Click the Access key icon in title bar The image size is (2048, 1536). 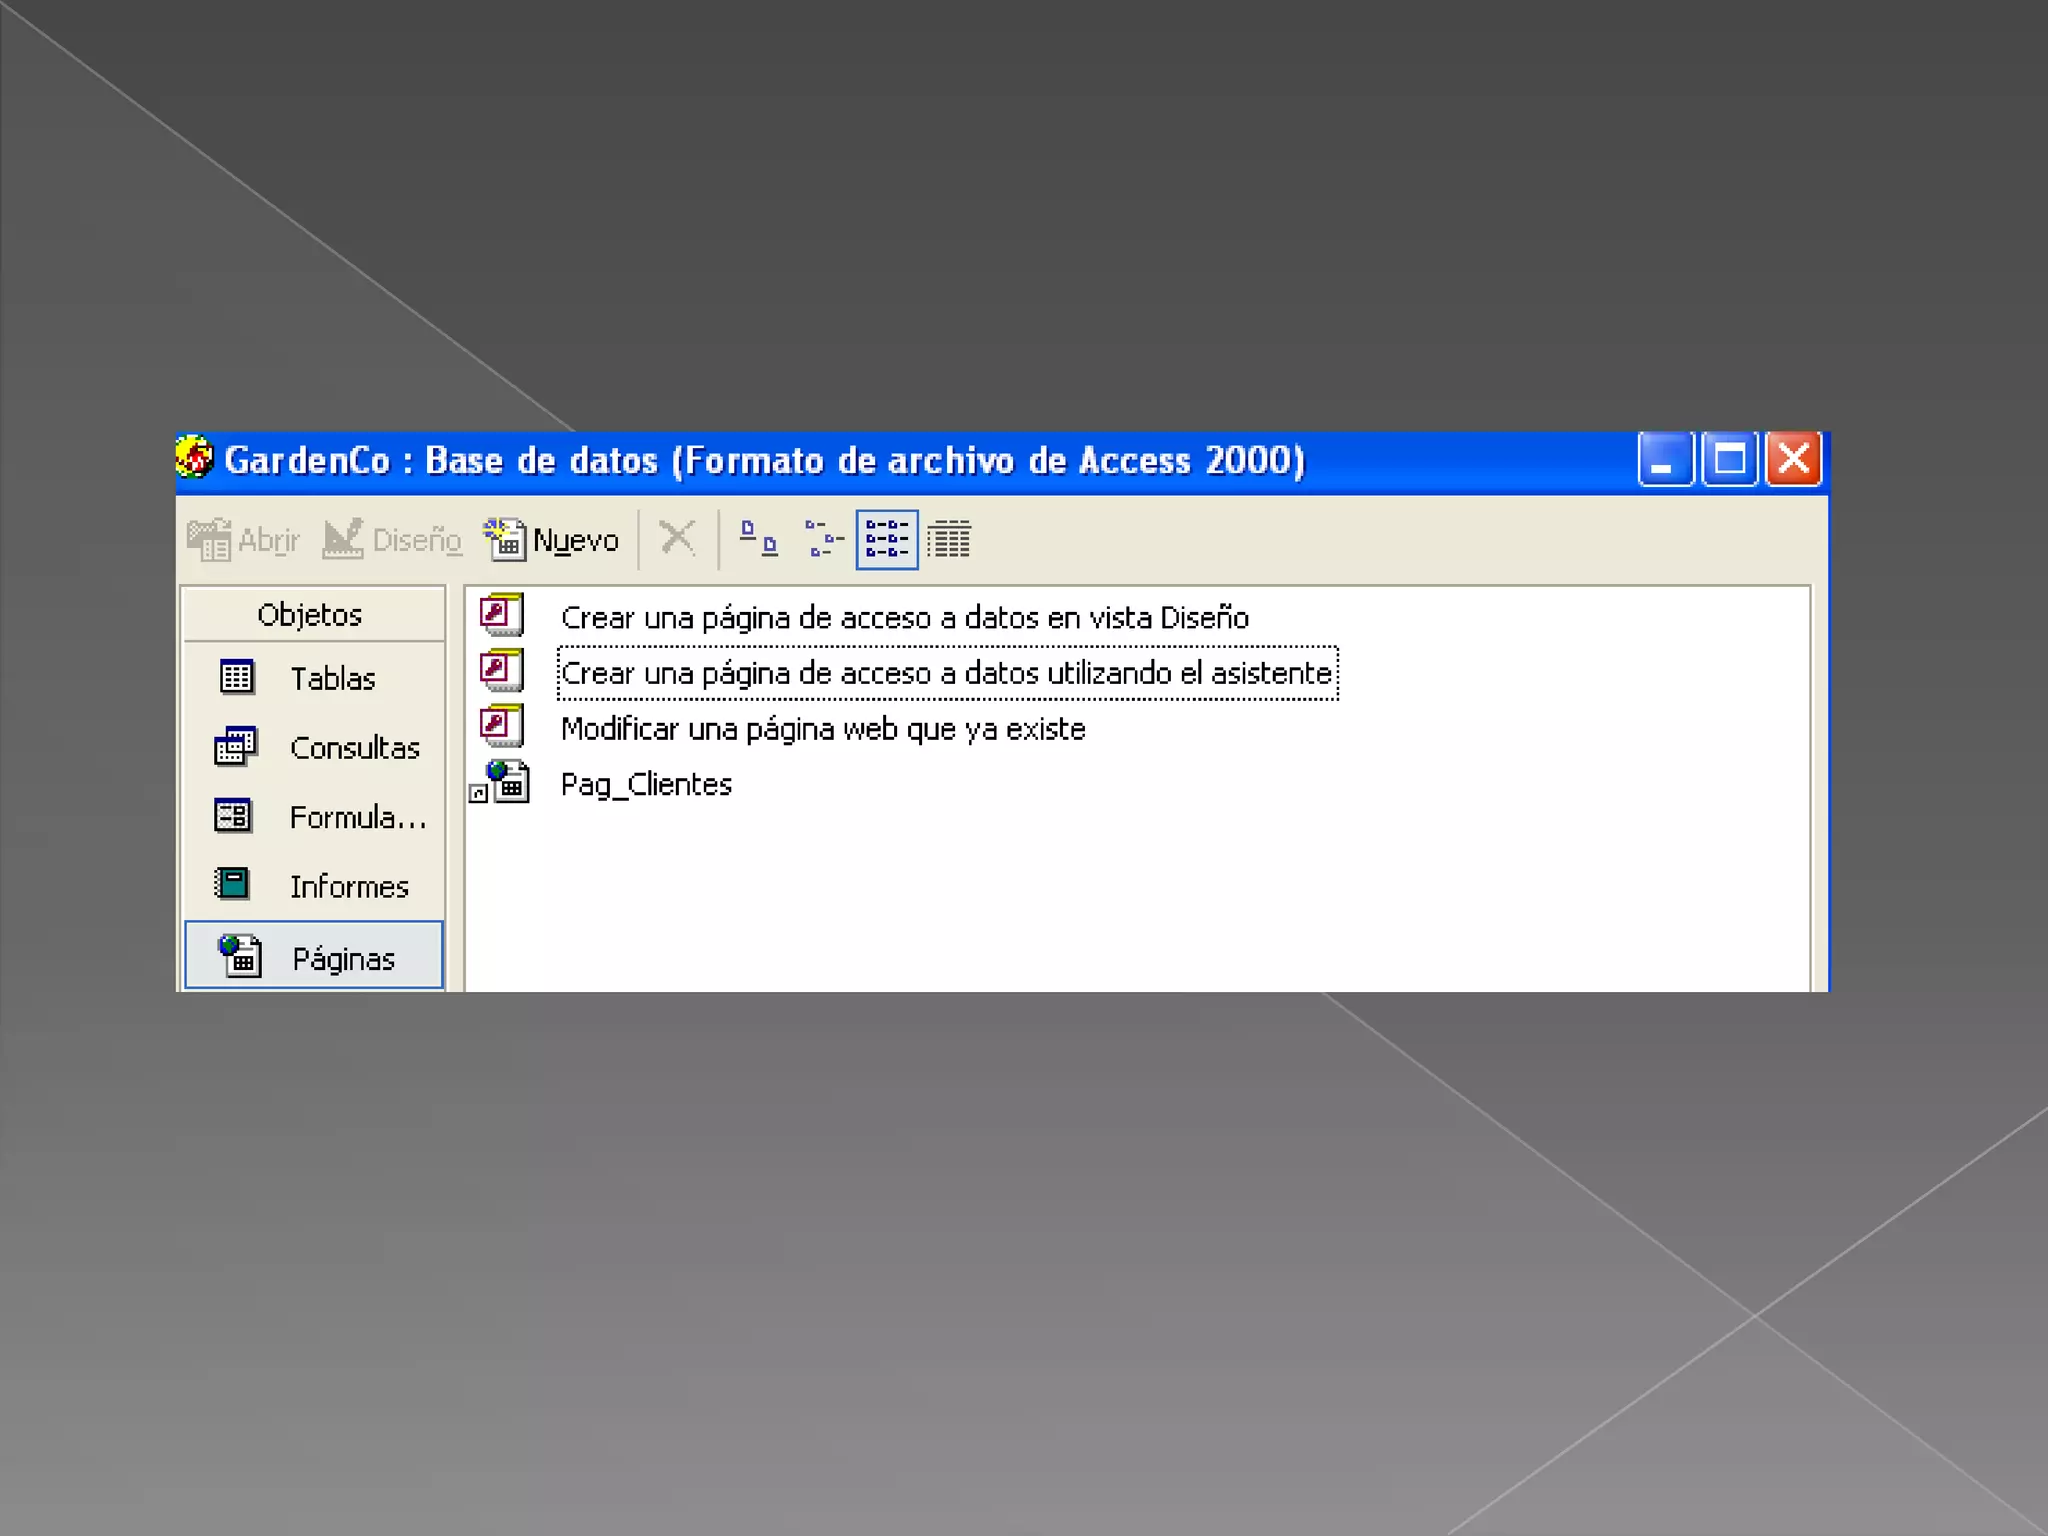[195, 458]
